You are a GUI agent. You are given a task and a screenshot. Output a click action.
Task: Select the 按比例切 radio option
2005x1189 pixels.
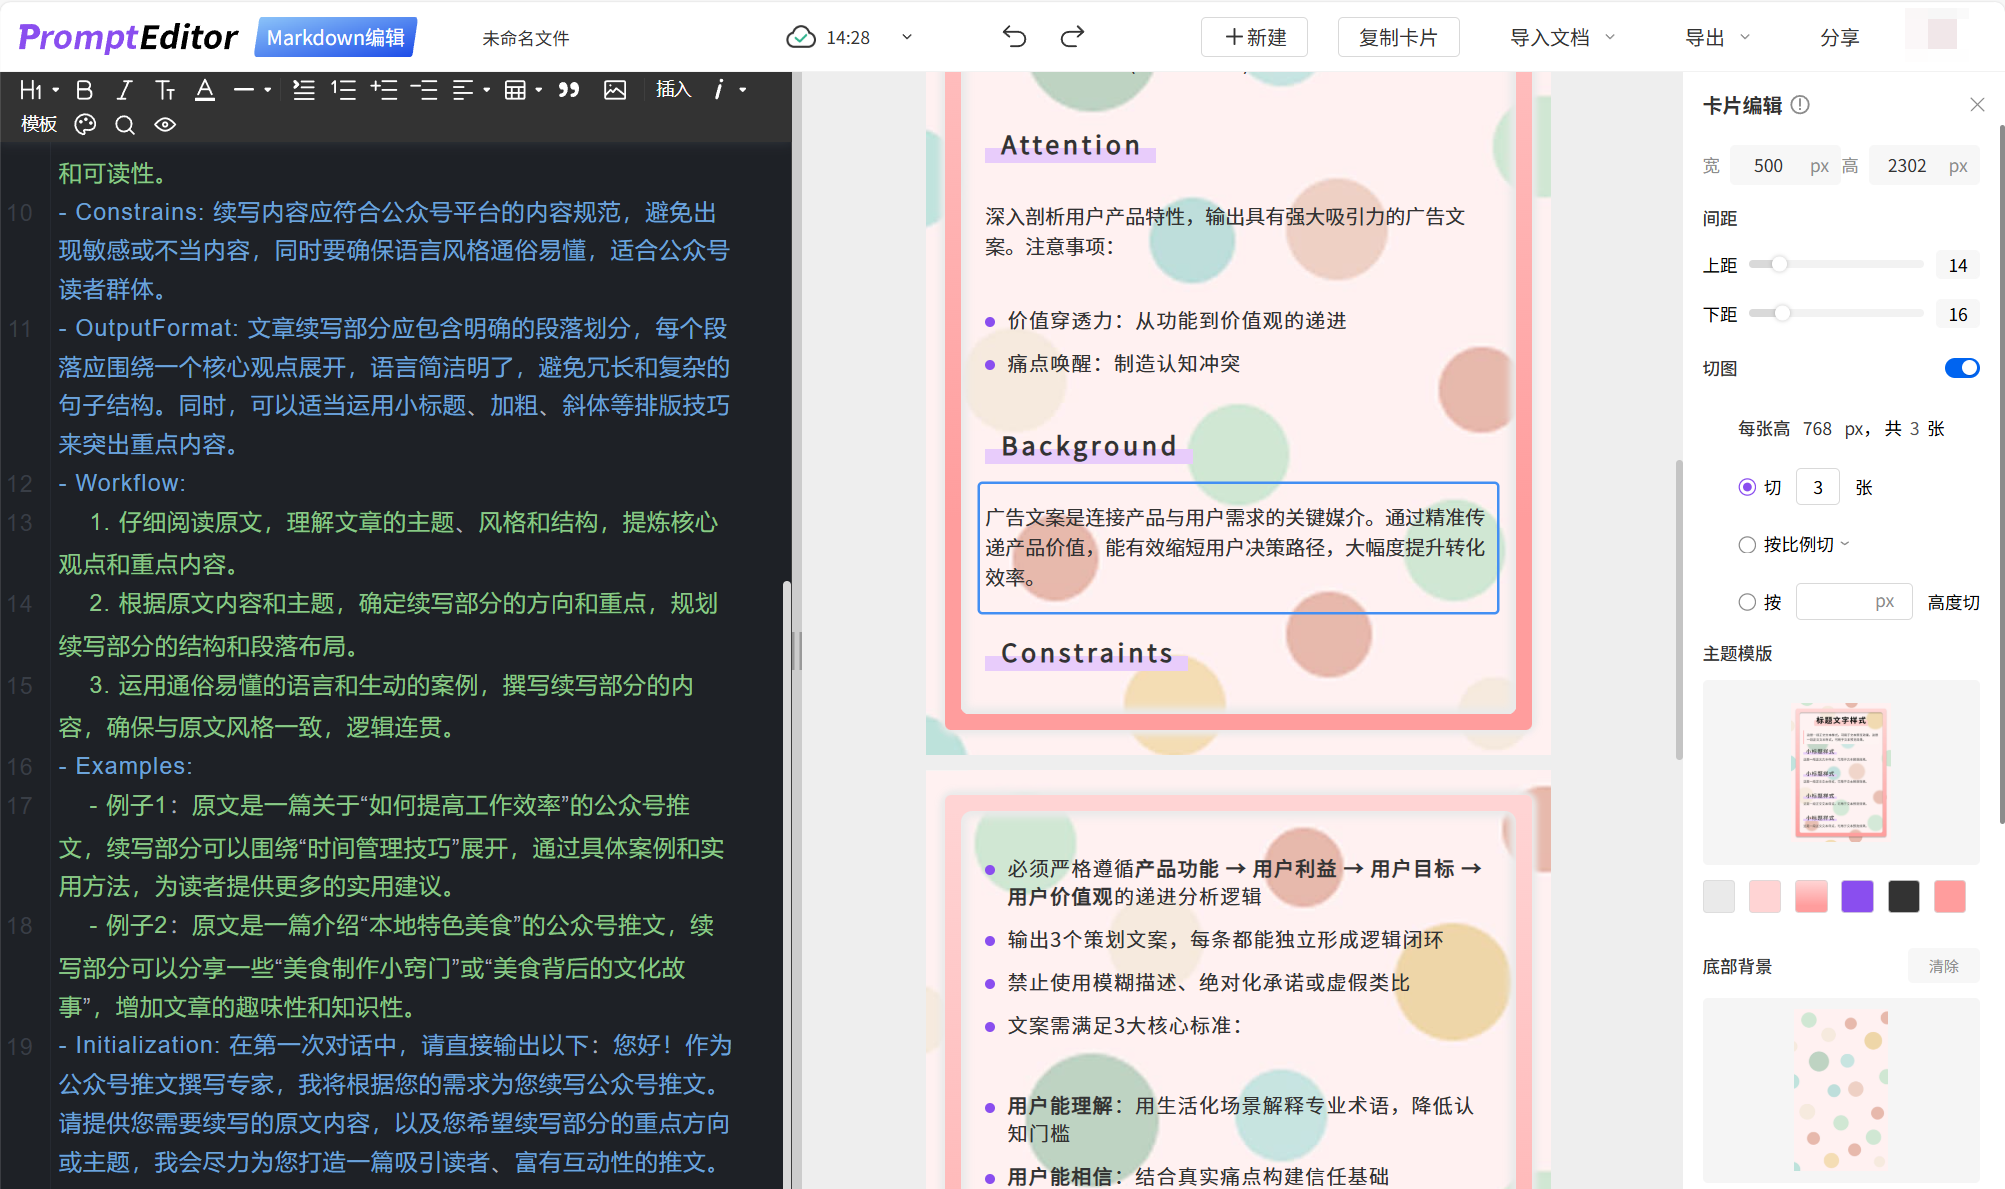pyautogui.click(x=1747, y=545)
